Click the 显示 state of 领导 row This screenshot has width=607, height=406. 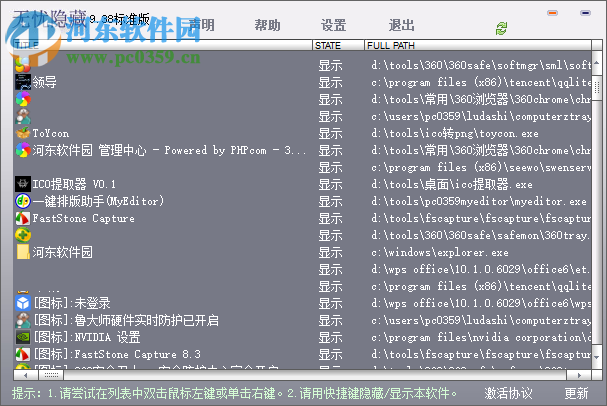330,82
